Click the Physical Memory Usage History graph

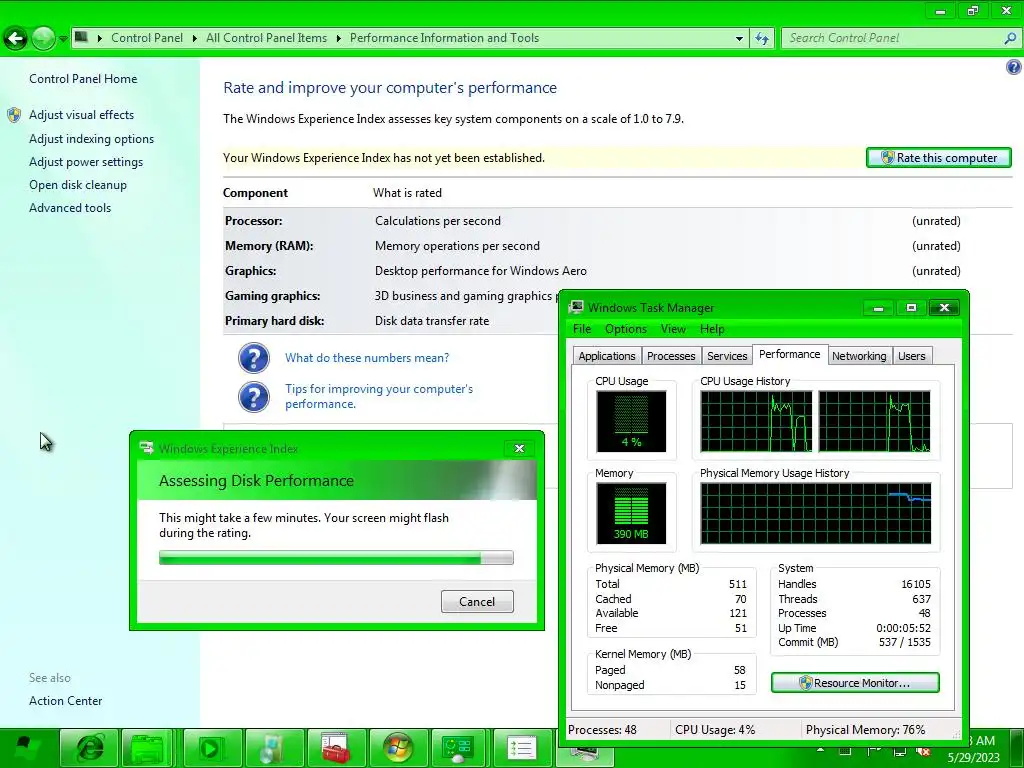816,513
